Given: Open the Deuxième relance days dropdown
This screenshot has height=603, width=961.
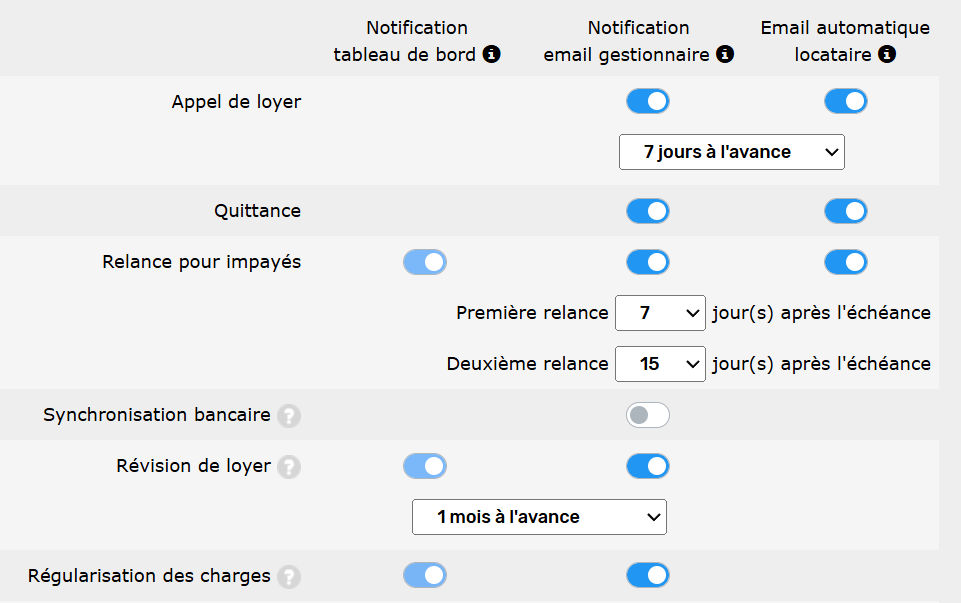Looking at the screenshot, I should [x=660, y=364].
